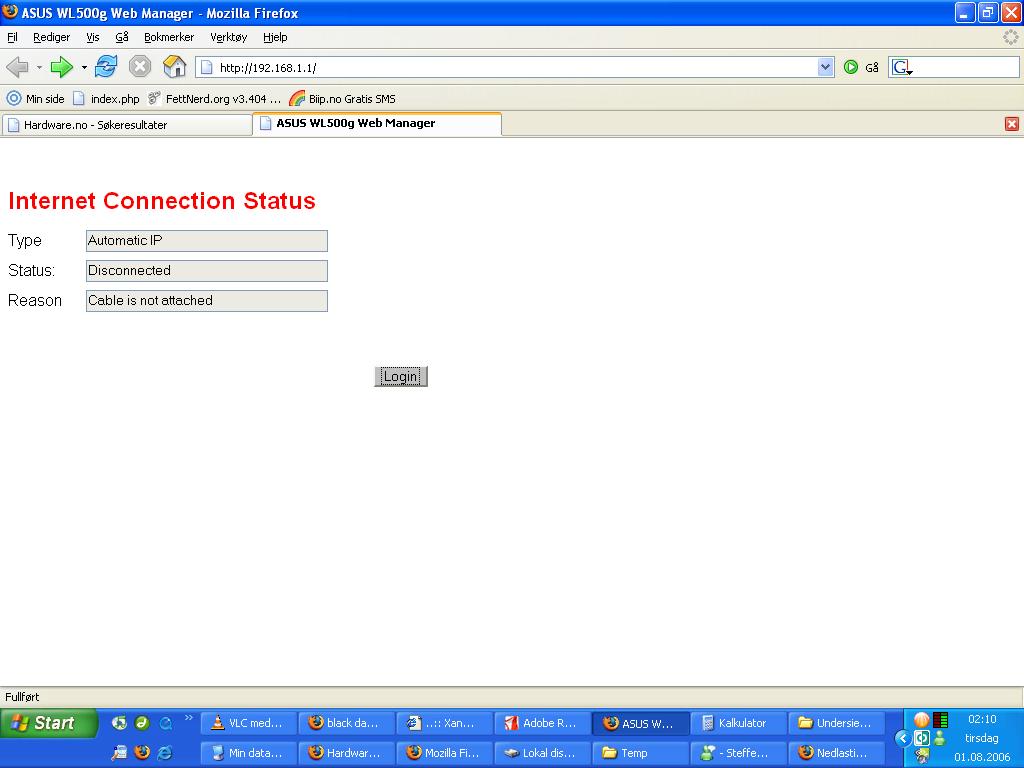
Task: Click the green Go button icon
Action: pos(851,67)
